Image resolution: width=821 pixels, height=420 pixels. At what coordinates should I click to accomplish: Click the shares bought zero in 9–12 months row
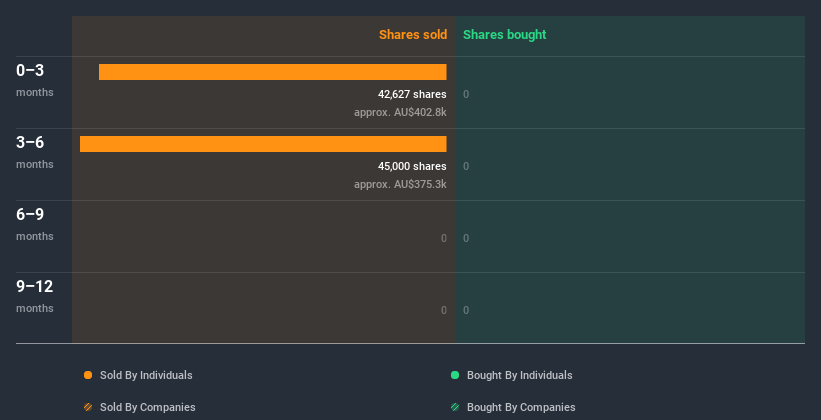coord(466,310)
